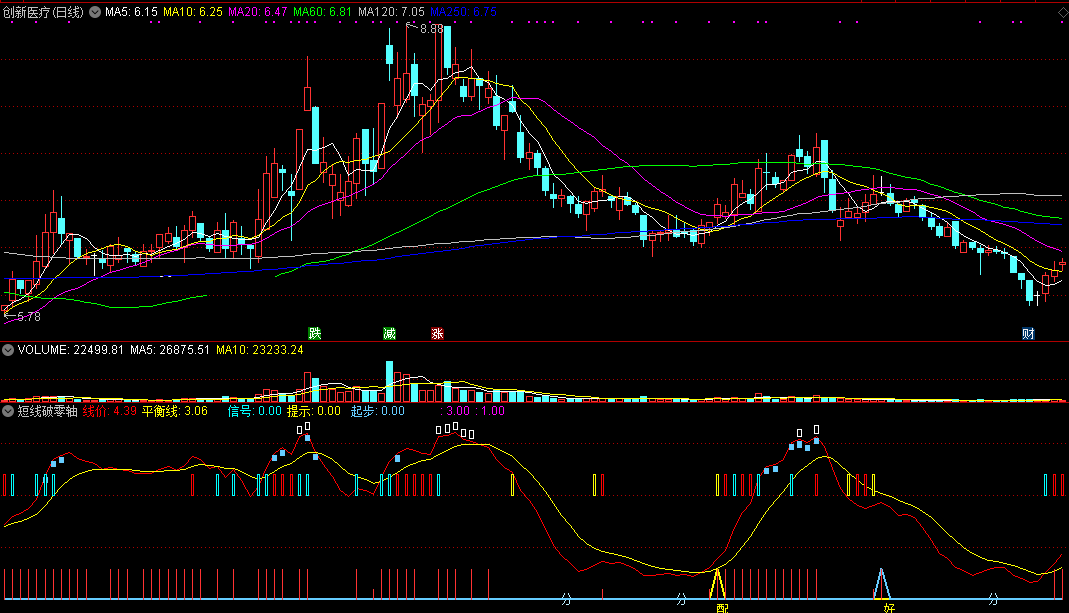Click the 短线破零轴 indicator name

[x=48, y=411]
